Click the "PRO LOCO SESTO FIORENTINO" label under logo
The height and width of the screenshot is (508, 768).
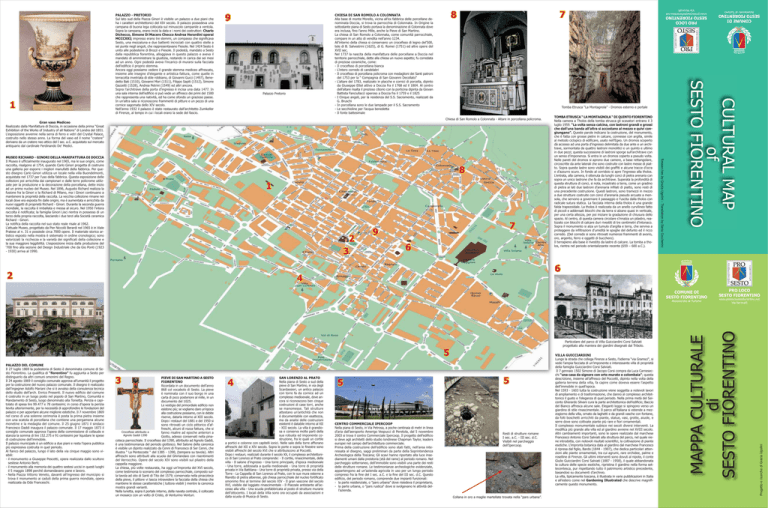pyautogui.click(x=739, y=293)
